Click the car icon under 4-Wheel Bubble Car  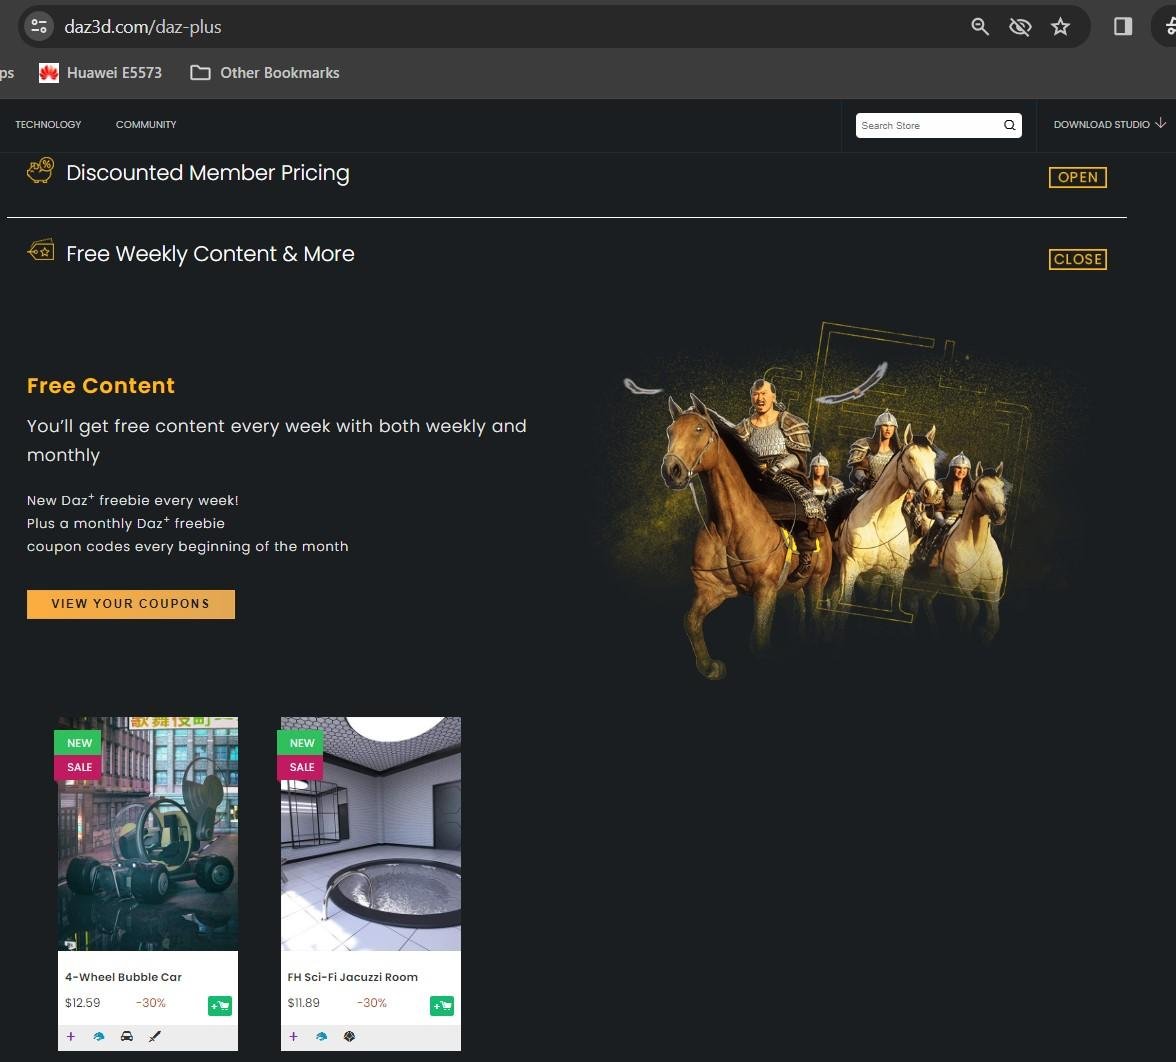click(127, 1036)
